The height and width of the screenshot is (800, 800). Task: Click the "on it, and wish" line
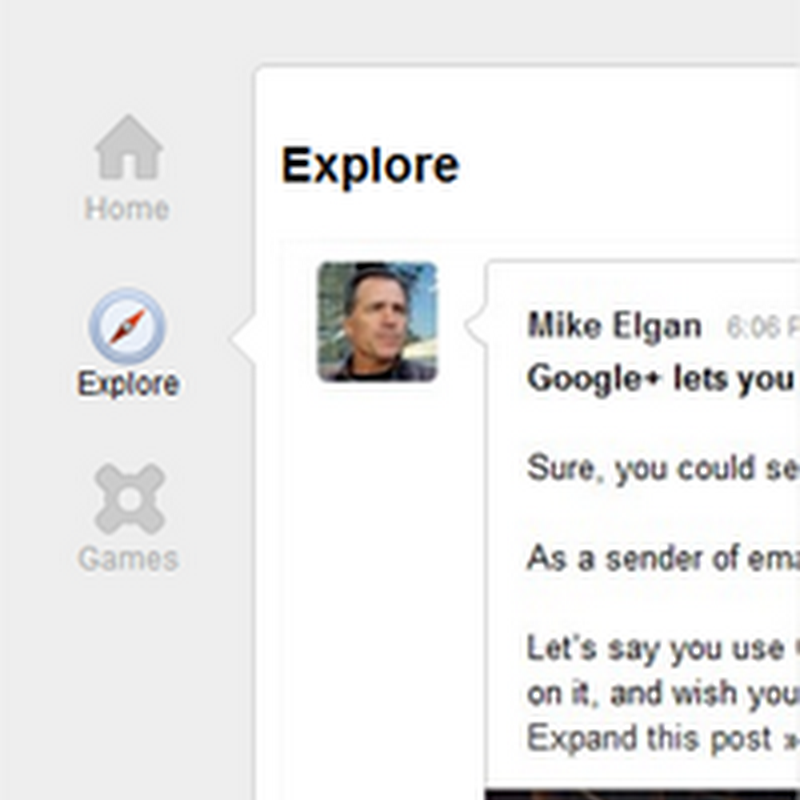click(661, 693)
